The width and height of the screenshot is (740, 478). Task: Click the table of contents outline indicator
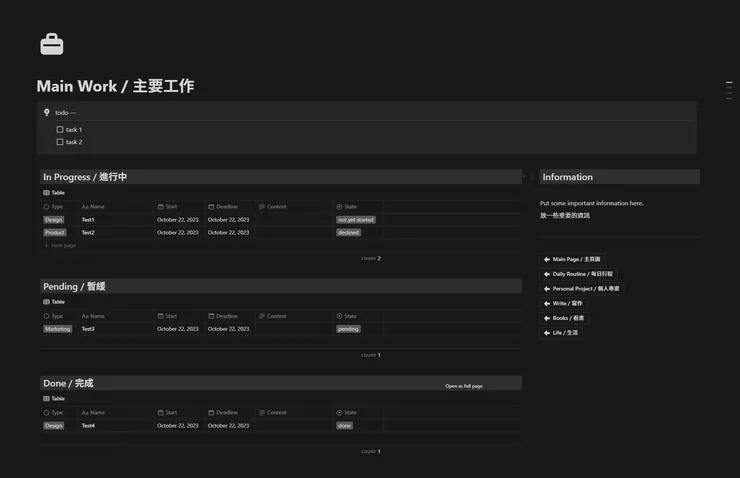pyautogui.click(x=729, y=90)
